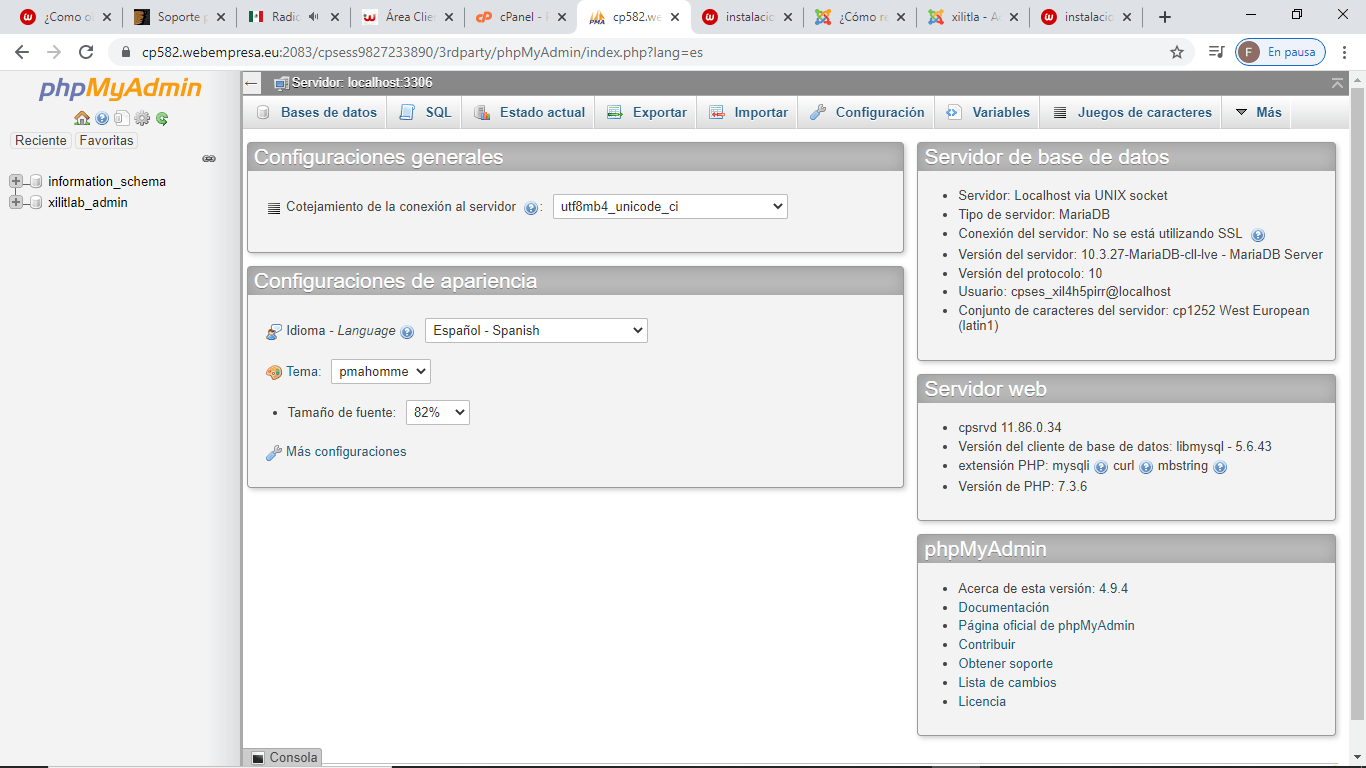This screenshot has height=768, width=1366.
Task: Open the Contribuir link
Action: tap(986, 645)
